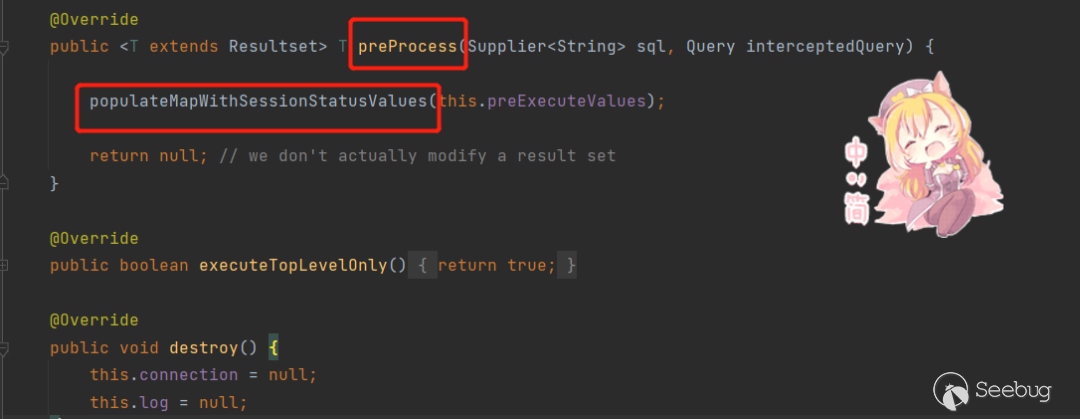Click the pink 中 character icon
This screenshot has width=1080, height=419.
[858, 151]
